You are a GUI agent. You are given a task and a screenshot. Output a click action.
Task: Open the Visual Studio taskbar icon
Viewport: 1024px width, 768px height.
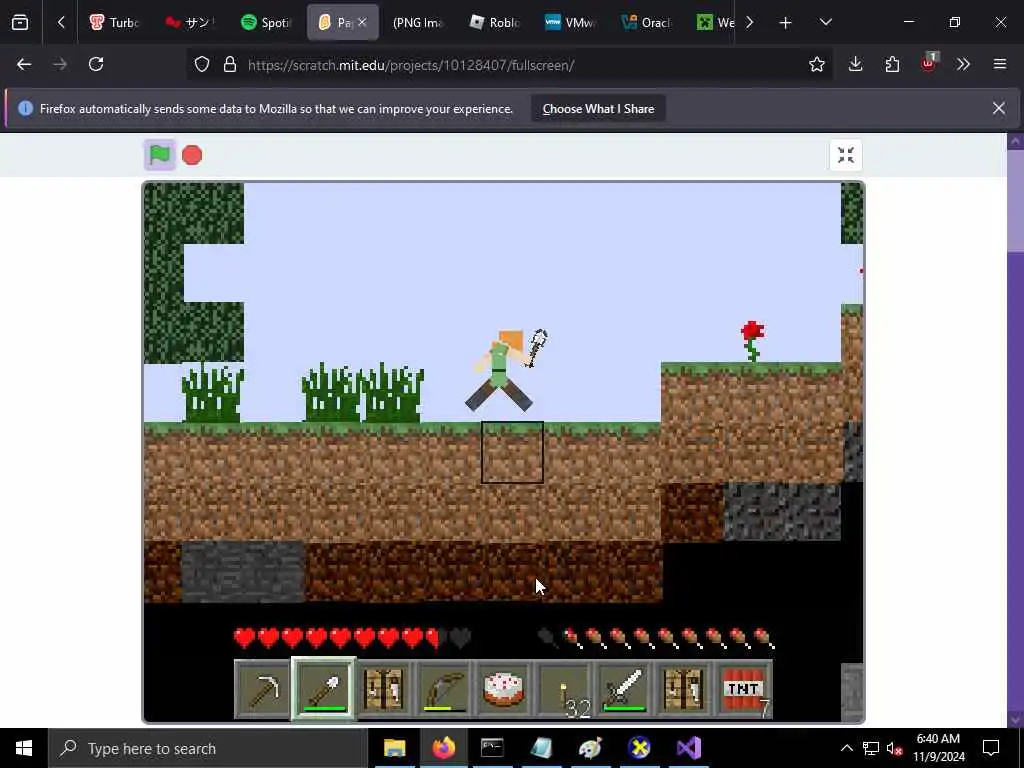click(689, 748)
